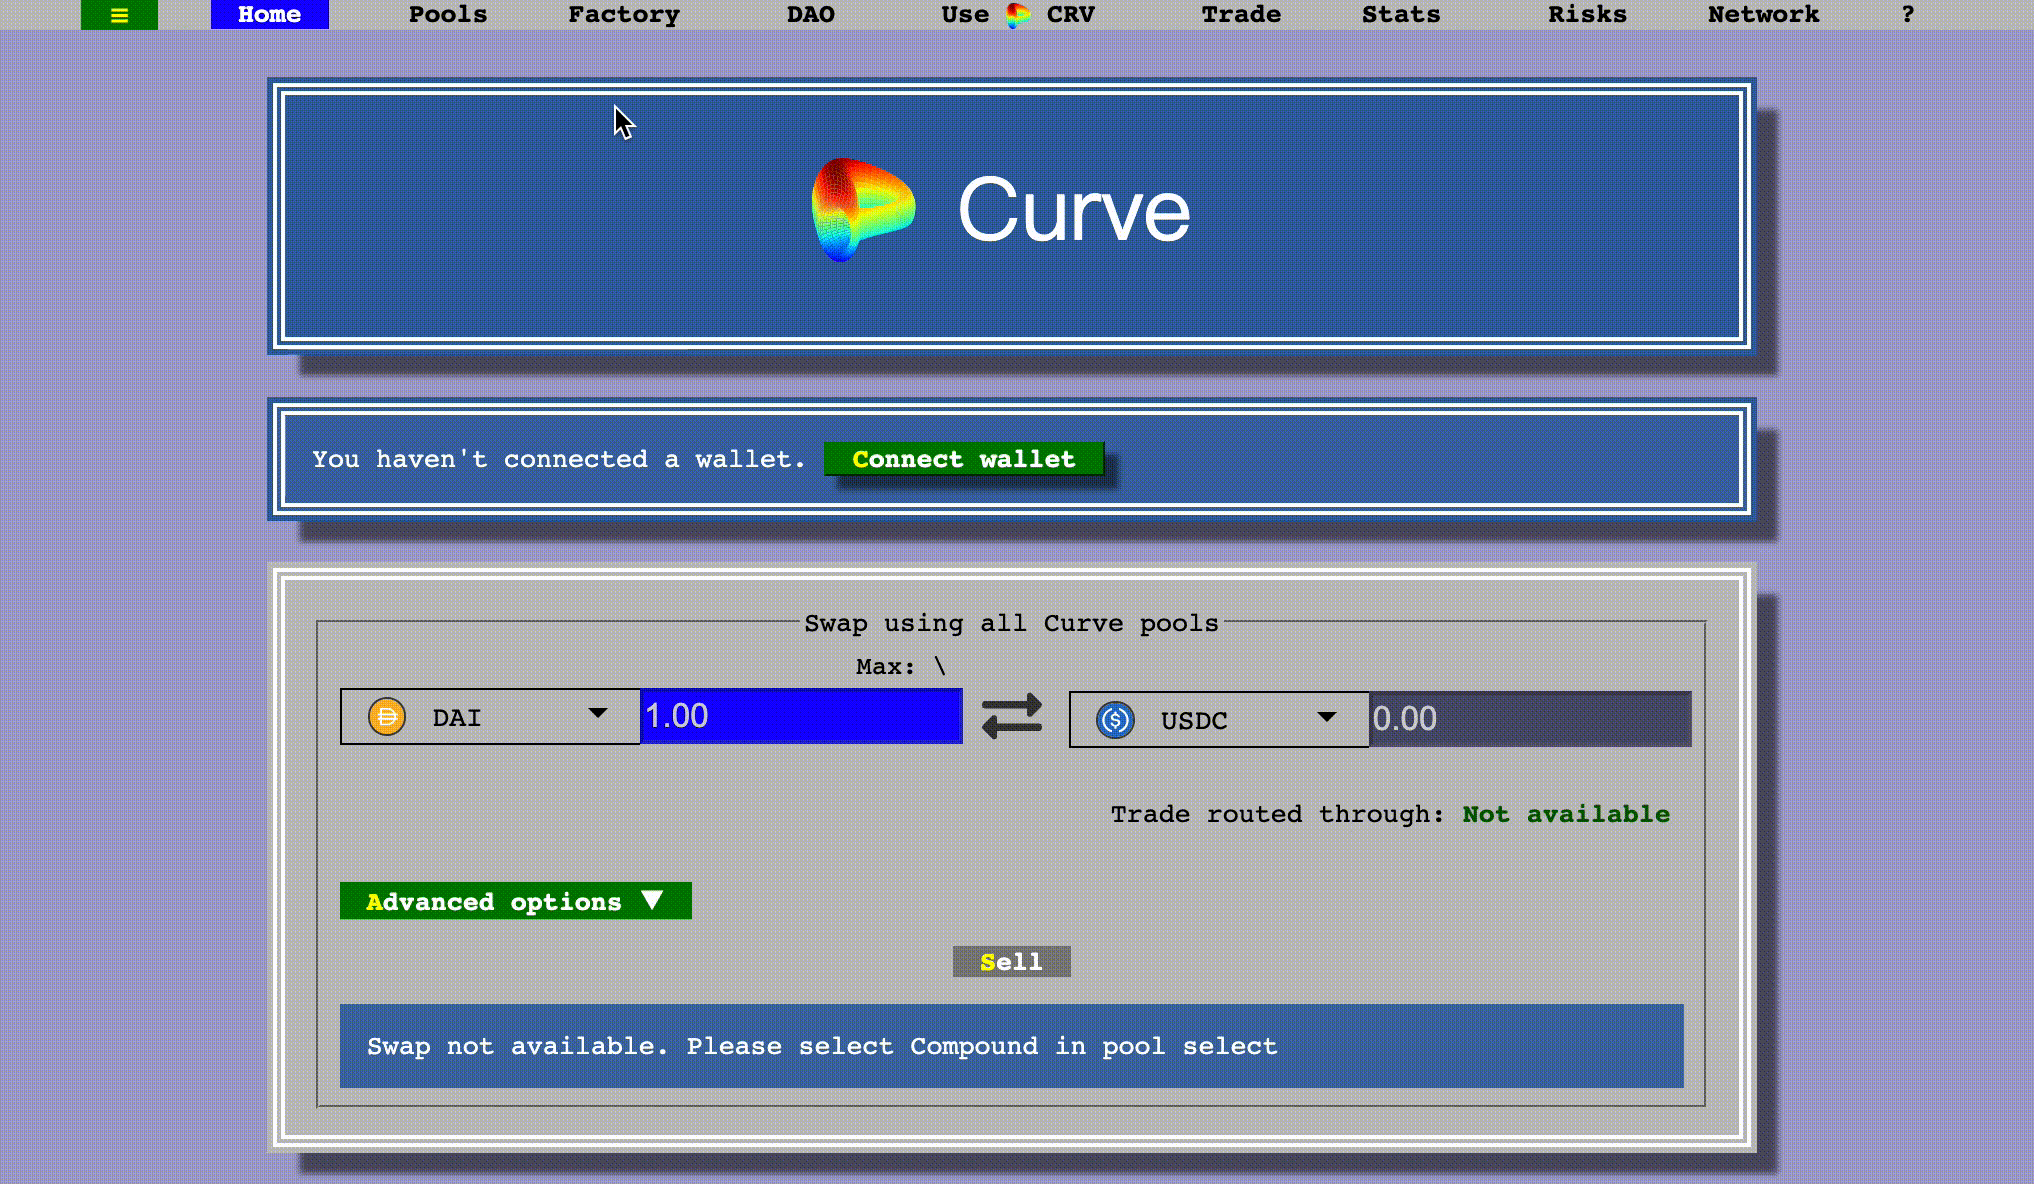Open the Pools menu item

(448, 15)
